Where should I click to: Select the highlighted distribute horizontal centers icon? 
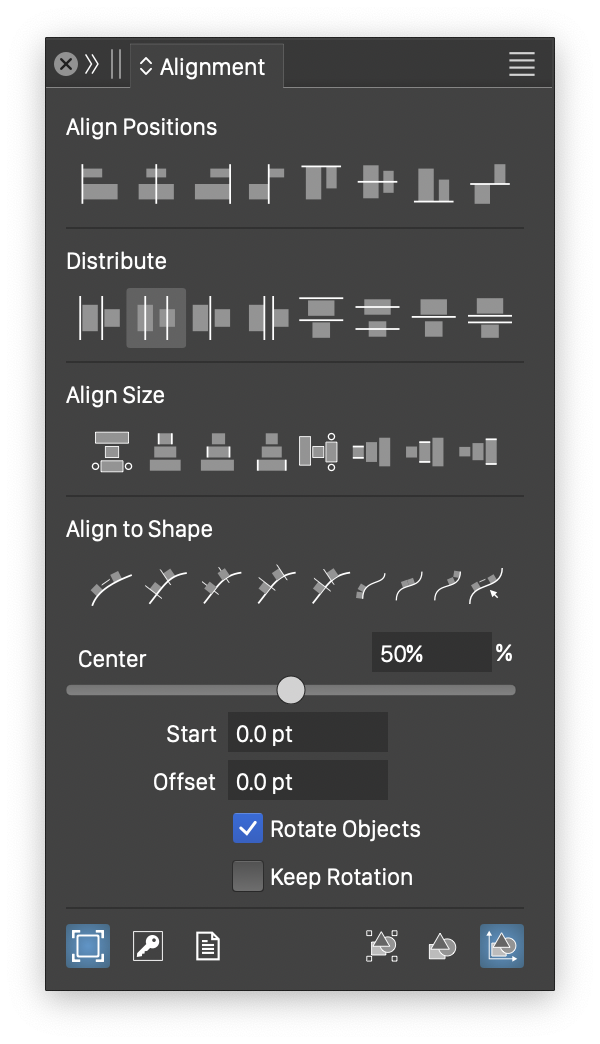pyautogui.click(x=156, y=318)
